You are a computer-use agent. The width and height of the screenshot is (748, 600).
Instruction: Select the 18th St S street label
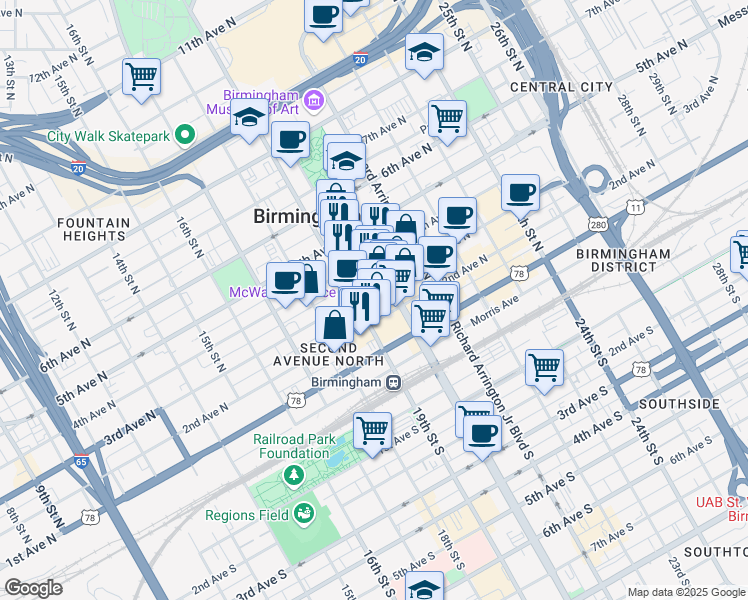pyautogui.click(x=451, y=549)
